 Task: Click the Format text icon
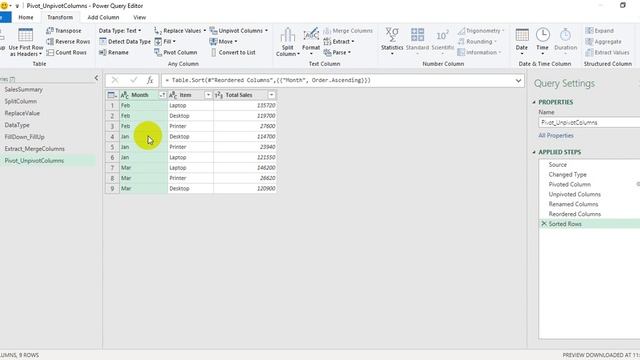coord(311,35)
